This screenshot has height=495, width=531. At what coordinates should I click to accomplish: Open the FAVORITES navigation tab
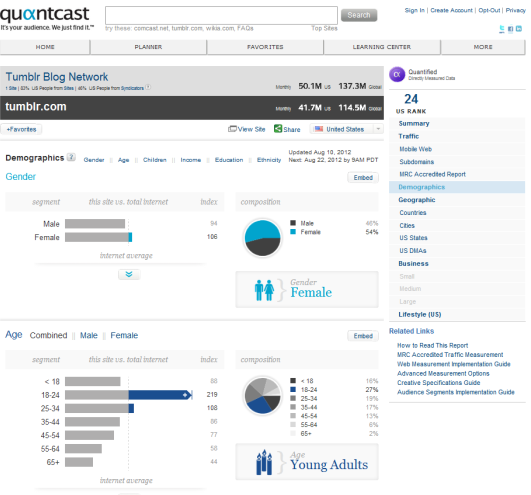[265, 47]
